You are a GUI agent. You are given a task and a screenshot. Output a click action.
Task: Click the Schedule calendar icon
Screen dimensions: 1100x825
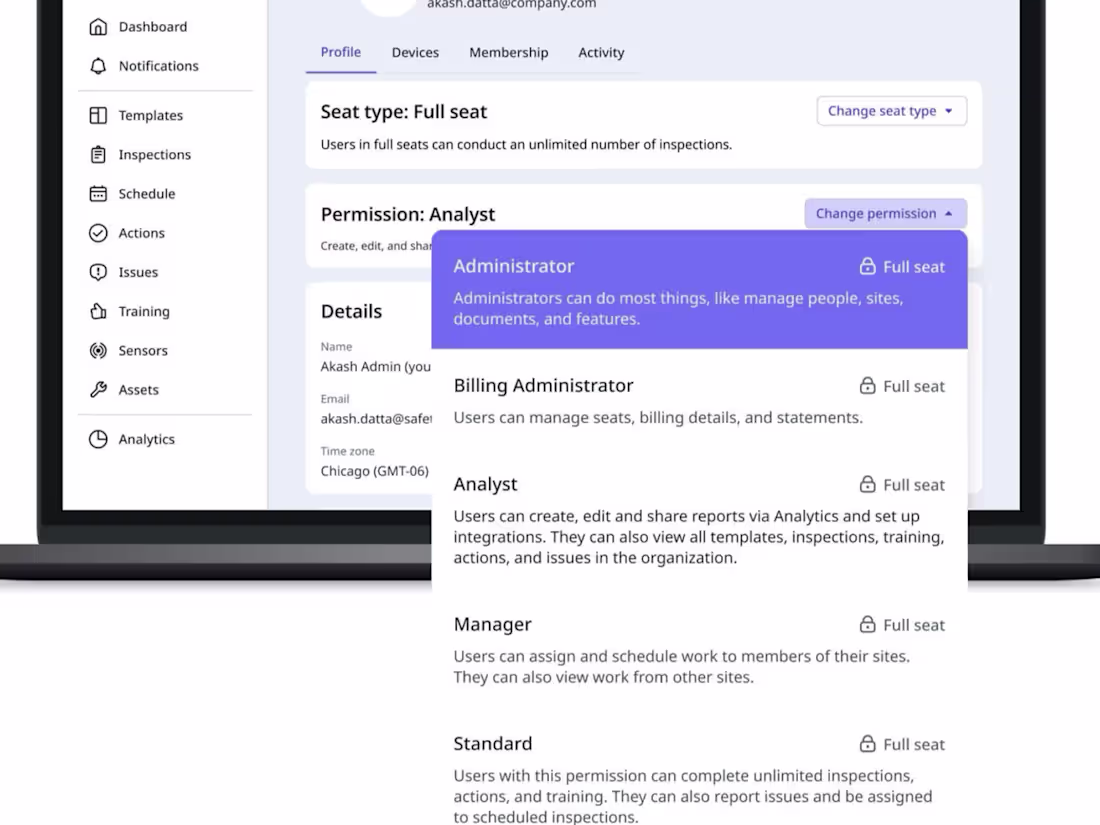pos(97,193)
